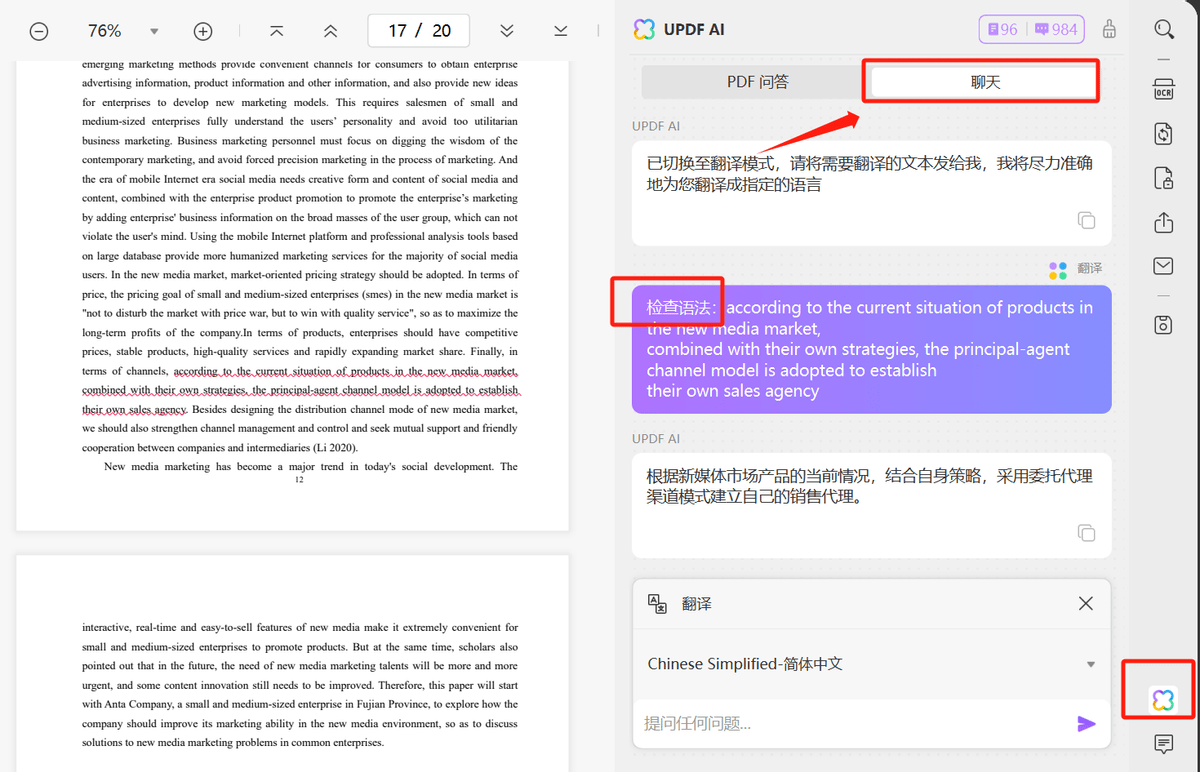Open the 96 credits counter badge
The height and width of the screenshot is (772, 1200).
click(x=1003, y=29)
